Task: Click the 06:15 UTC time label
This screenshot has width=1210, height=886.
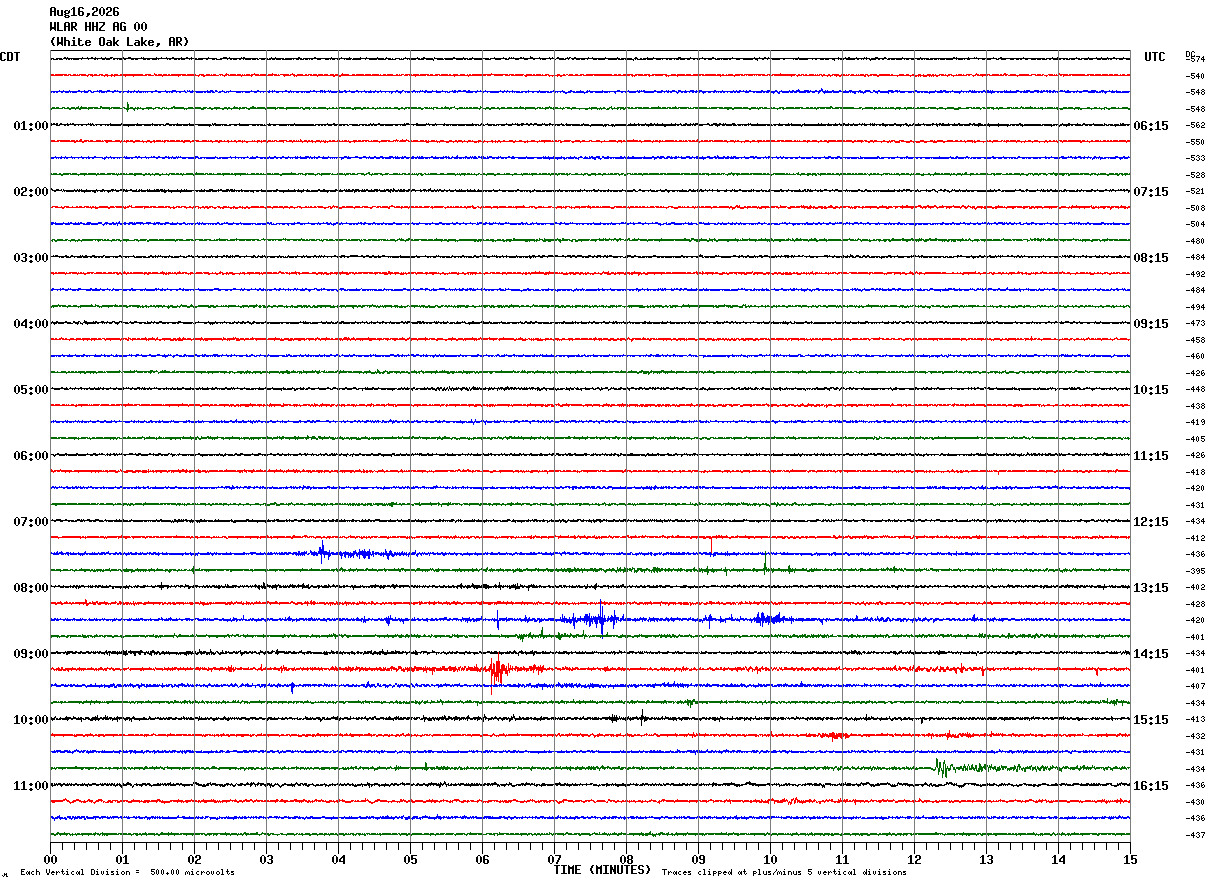Action: point(1151,126)
